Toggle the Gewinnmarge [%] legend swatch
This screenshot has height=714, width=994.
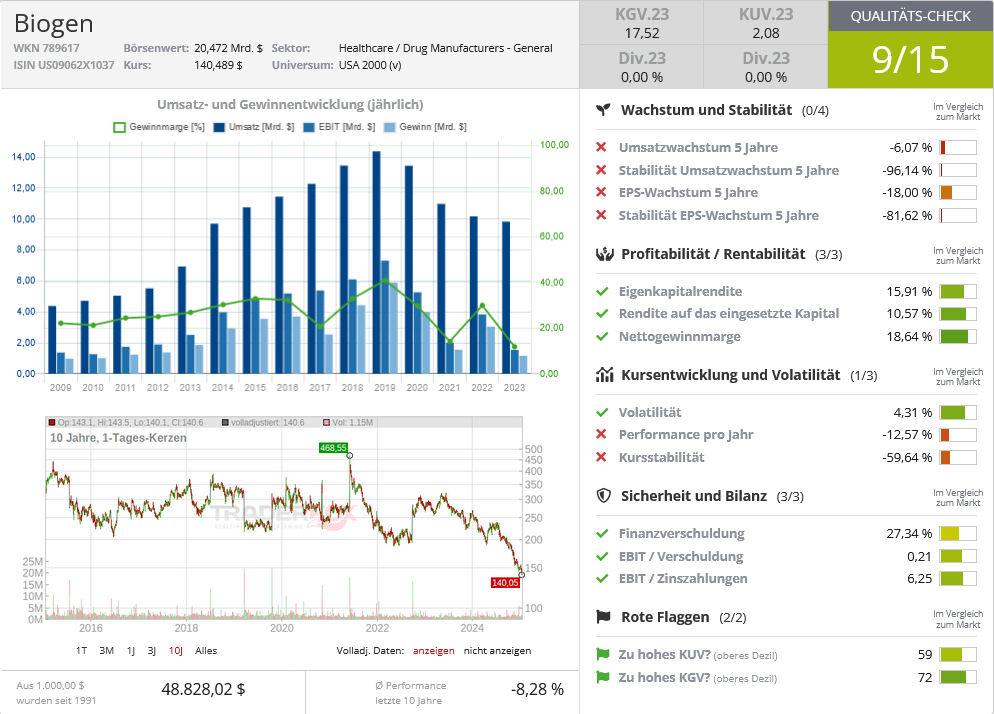(119, 127)
